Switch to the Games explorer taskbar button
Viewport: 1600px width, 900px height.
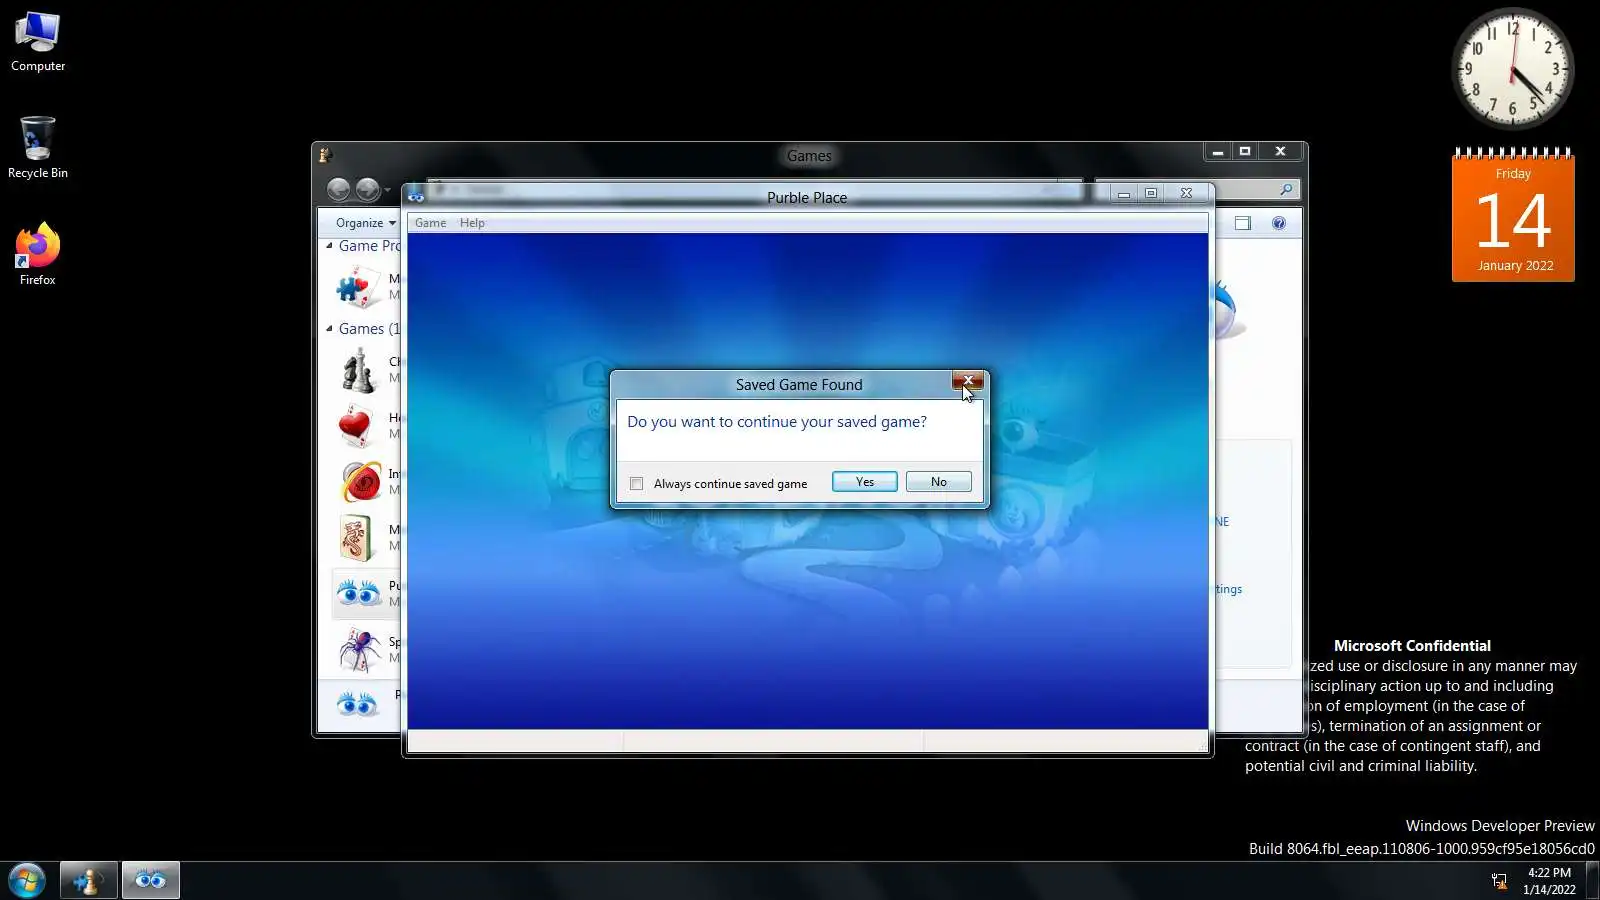point(89,881)
